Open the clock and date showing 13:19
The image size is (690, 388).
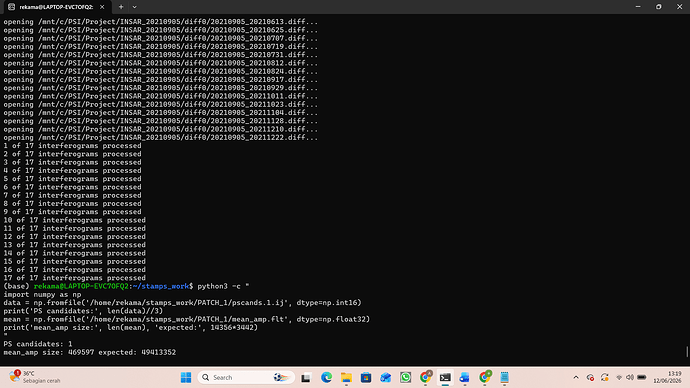coord(667,377)
